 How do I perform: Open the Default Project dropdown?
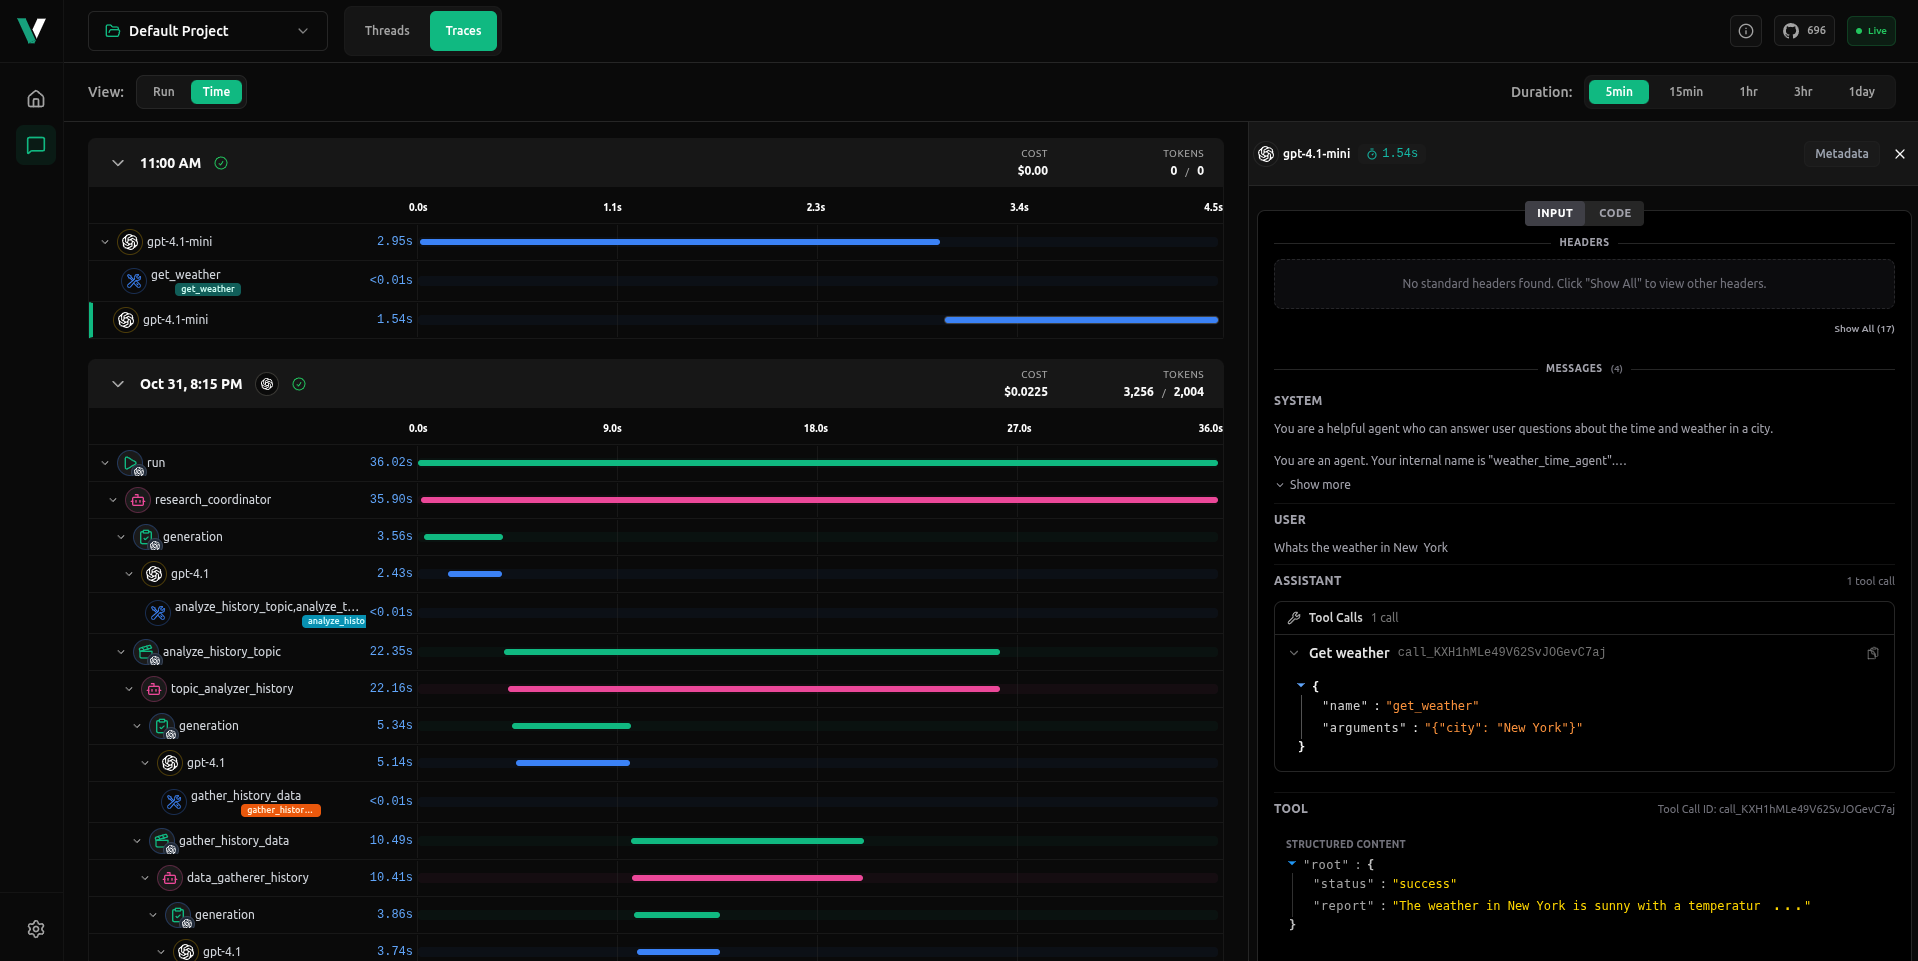coord(207,31)
